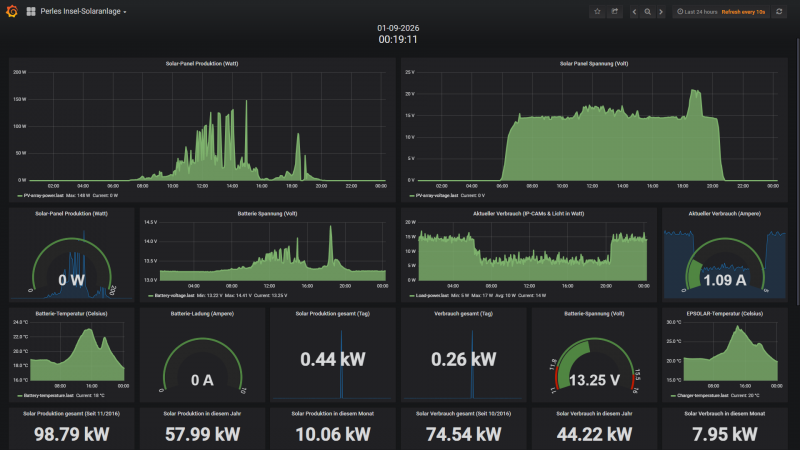Click the Refresh every 10s setting
This screenshot has width=800, height=450.
[743, 12]
